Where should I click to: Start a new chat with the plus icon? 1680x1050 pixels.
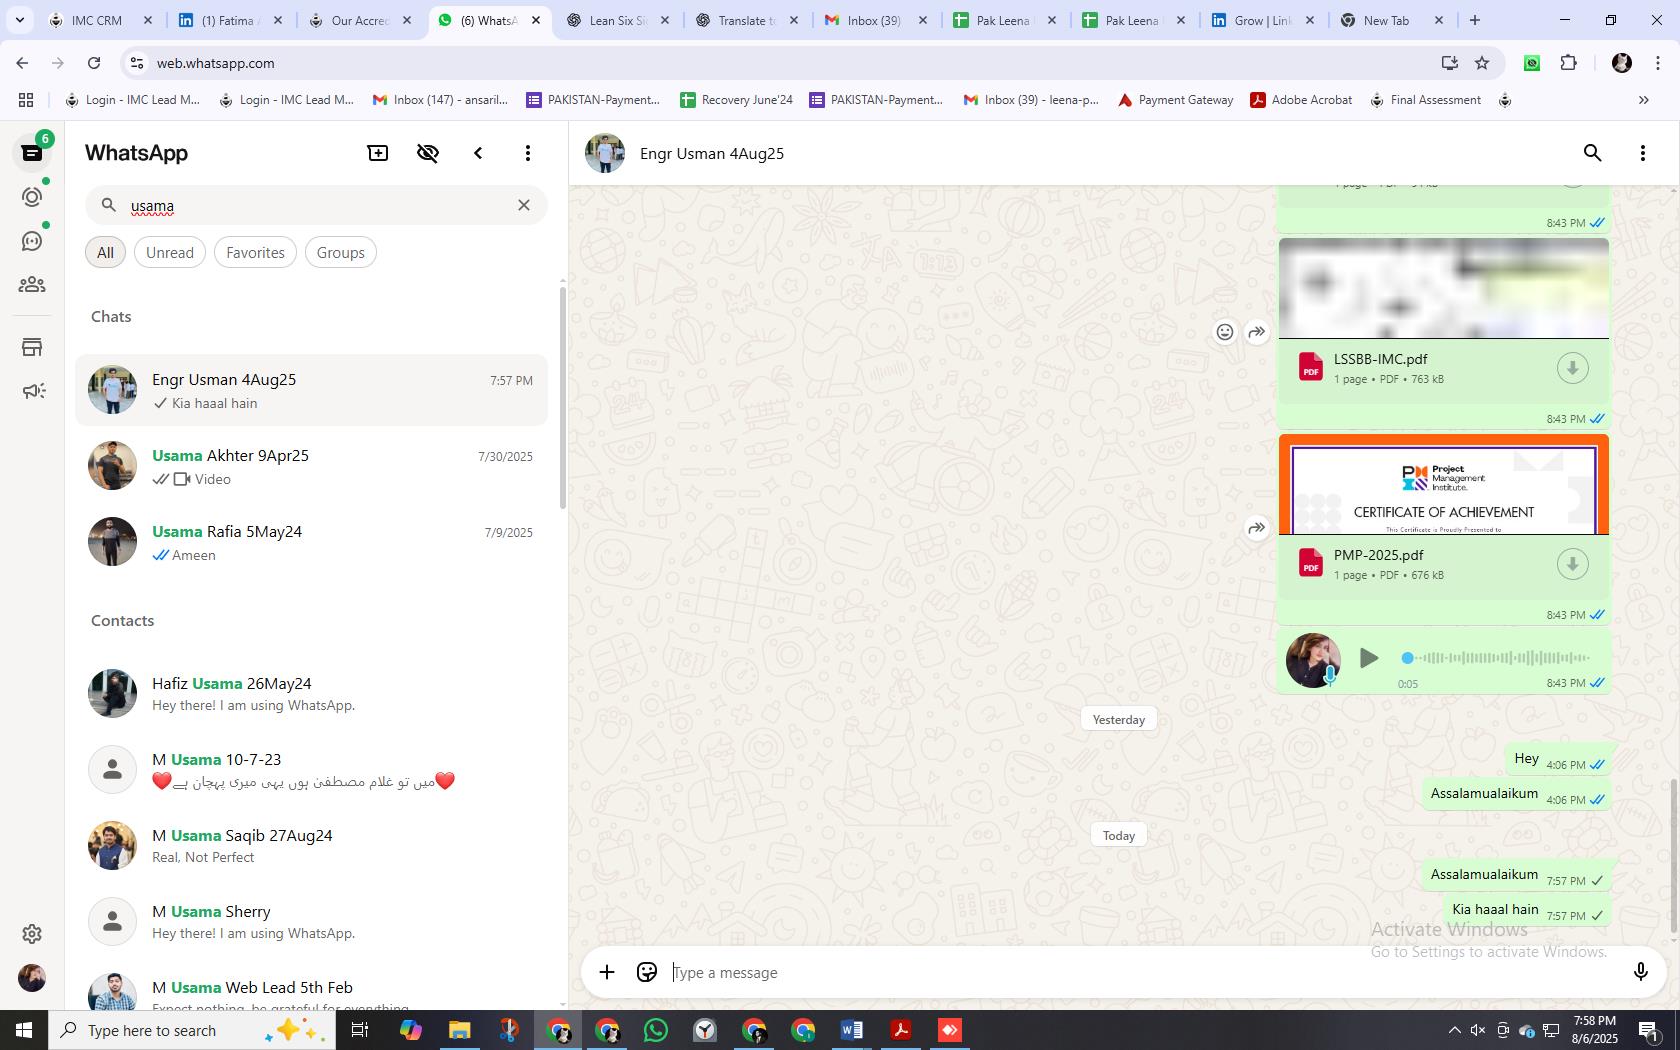point(378,153)
